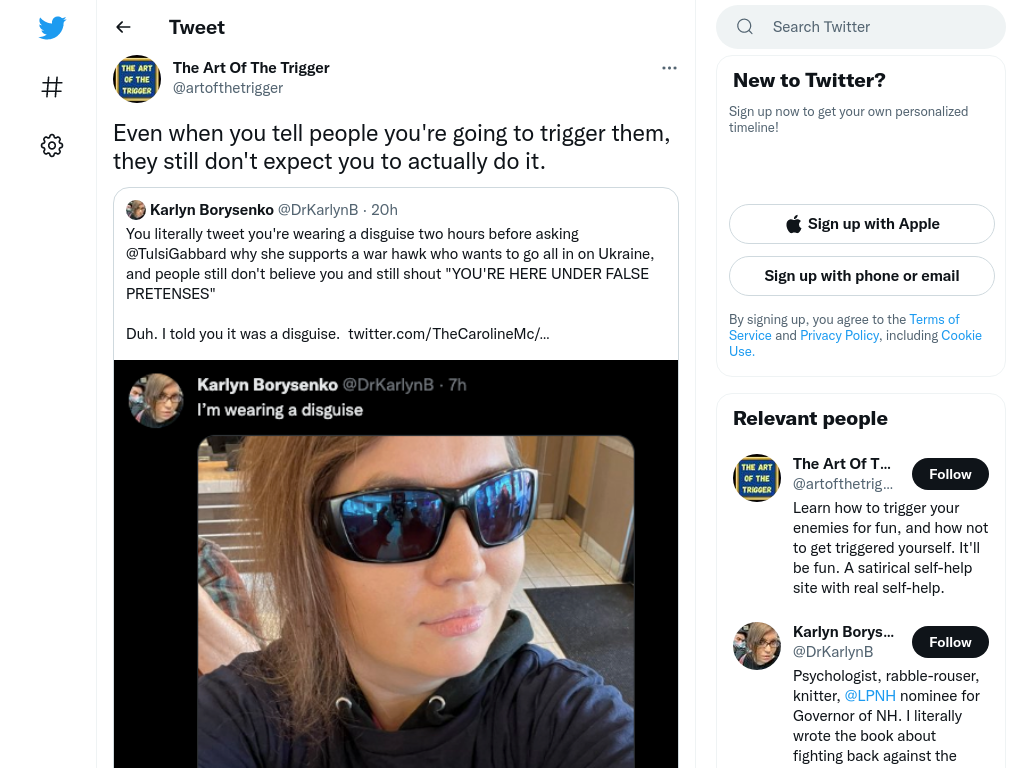This screenshot has height=768, width=1024.
Task: Open the @LPNH mention link
Action: pyautogui.click(x=870, y=696)
